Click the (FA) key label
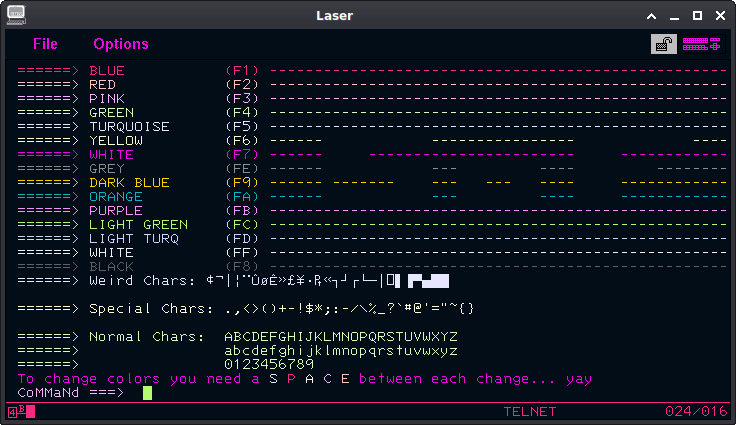736x425 pixels. point(242,197)
